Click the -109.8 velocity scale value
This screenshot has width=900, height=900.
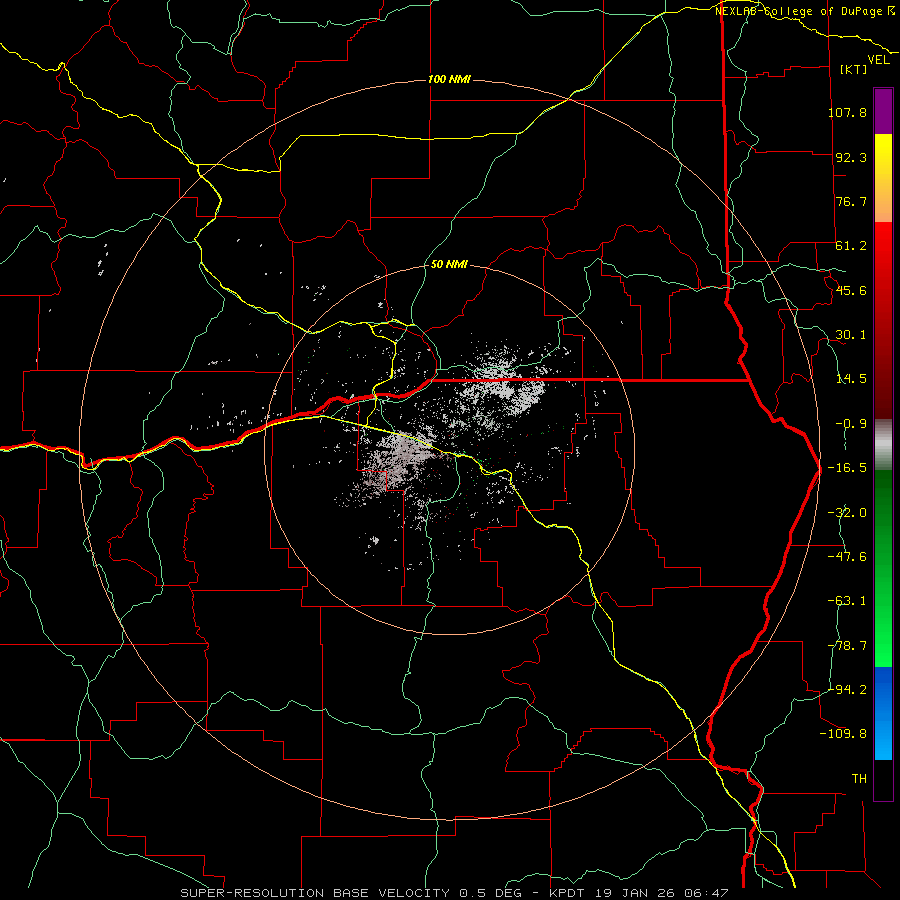coord(843,734)
